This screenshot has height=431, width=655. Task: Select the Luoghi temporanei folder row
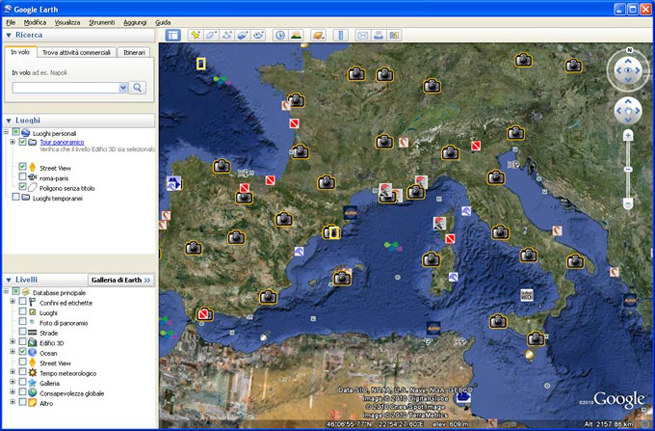[57, 198]
